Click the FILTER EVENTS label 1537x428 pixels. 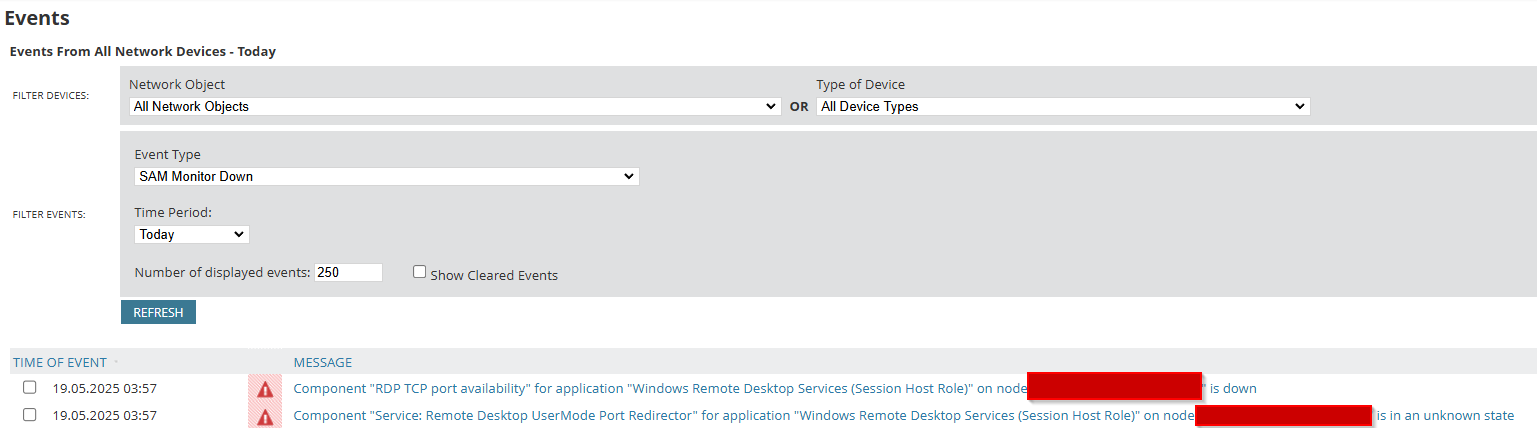[49, 214]
